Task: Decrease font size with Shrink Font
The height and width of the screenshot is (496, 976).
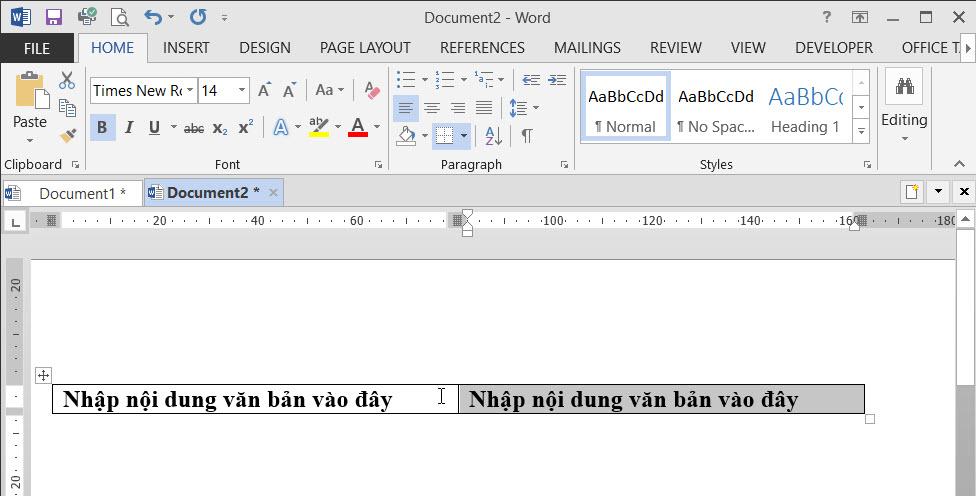Action: (x=289, y=90)
